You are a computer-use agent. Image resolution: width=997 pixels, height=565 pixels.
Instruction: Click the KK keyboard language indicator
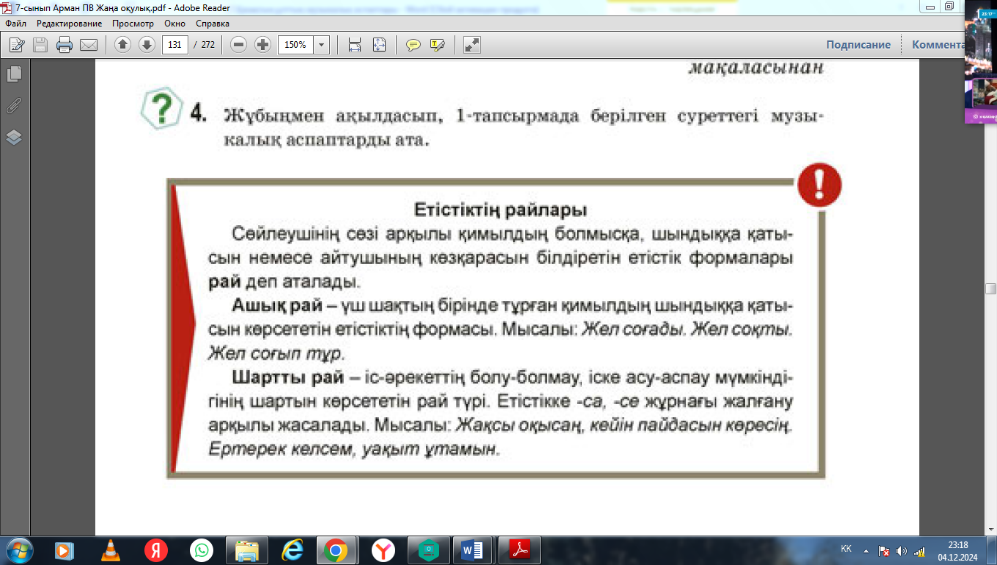(x=846, y=549)
